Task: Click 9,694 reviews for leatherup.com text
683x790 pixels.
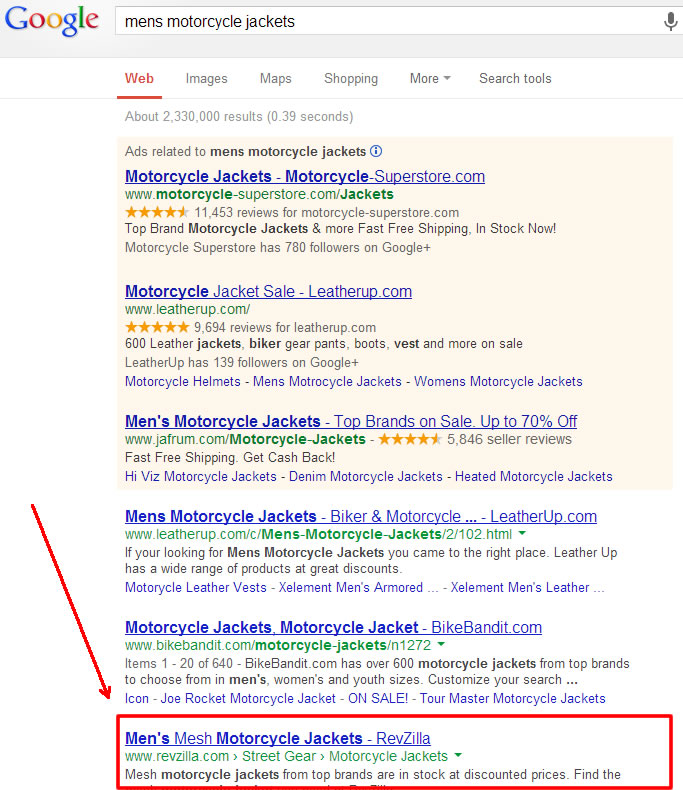Action: (285, 327)
